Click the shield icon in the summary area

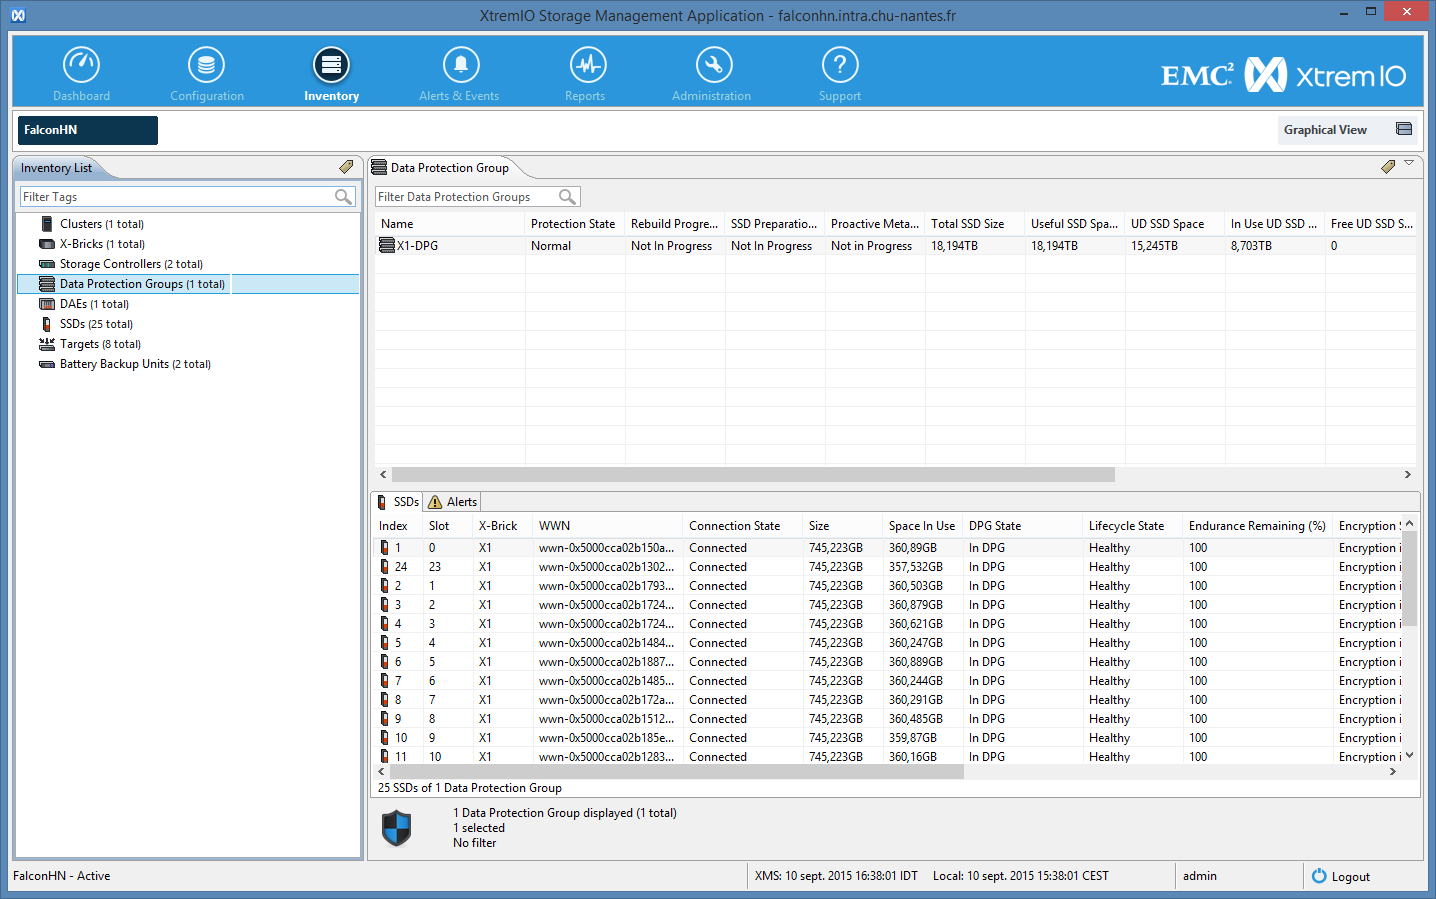point(397,828)
